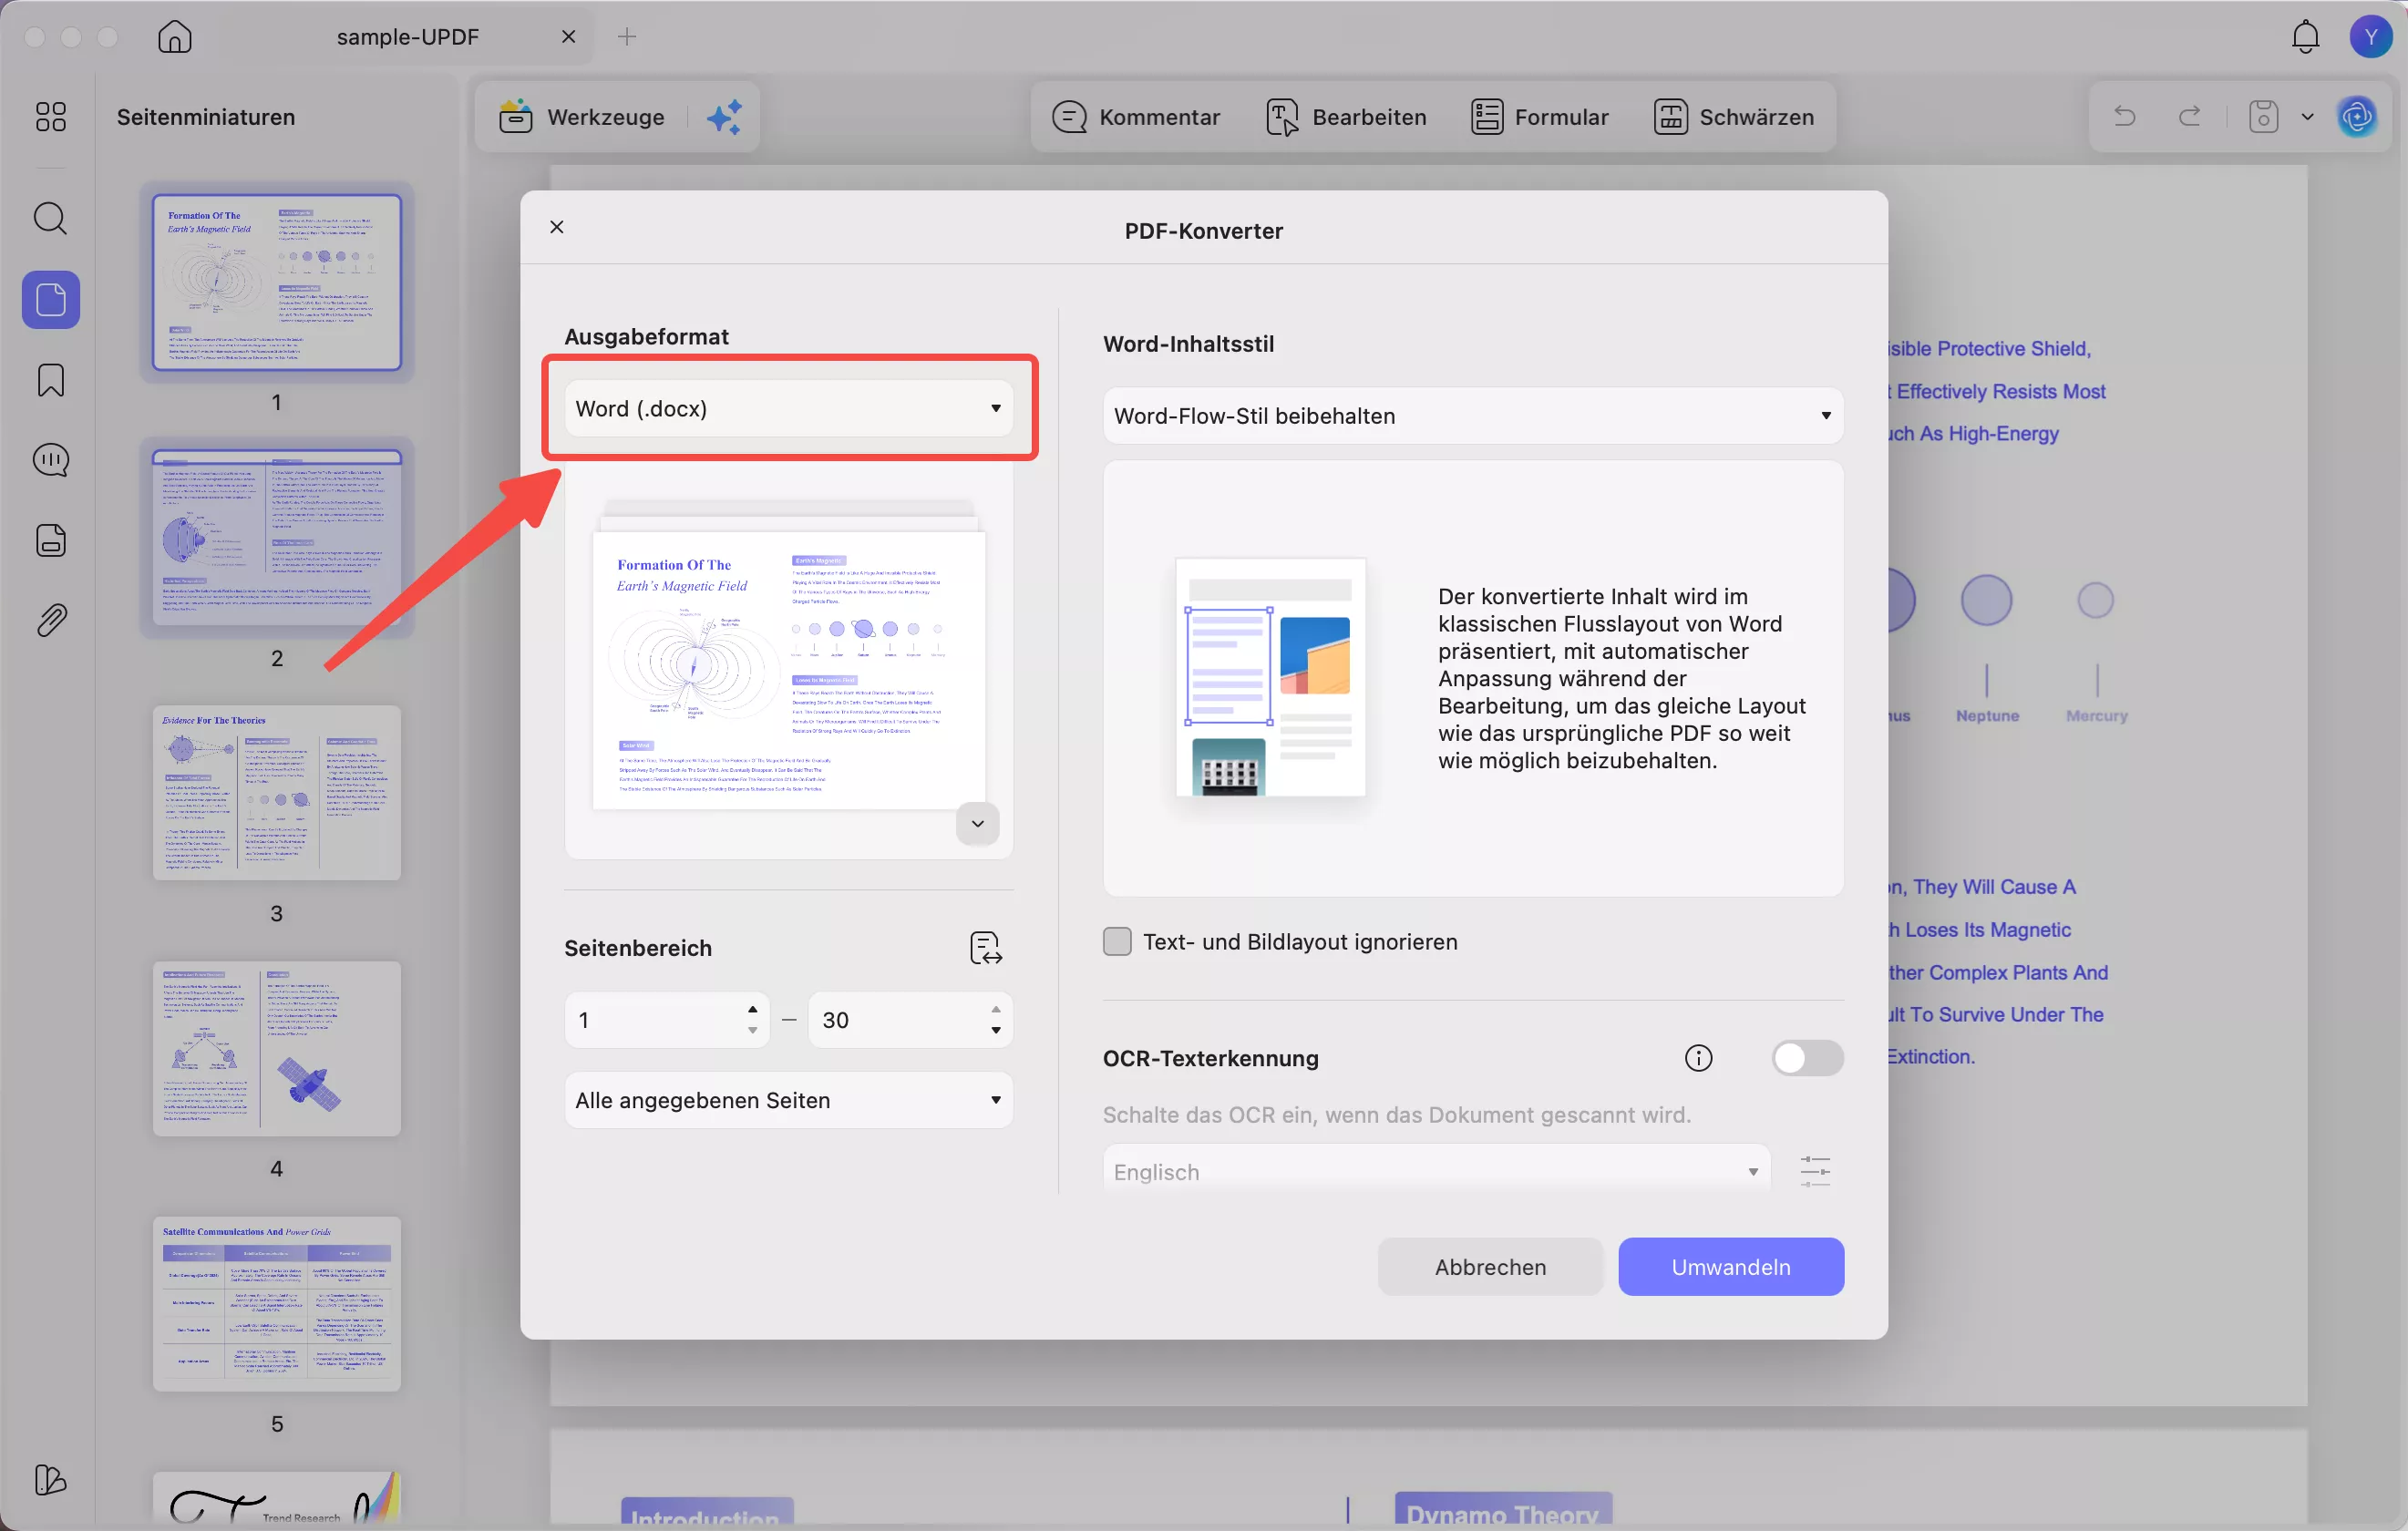Check Text- und Bildlayout ignorieren

click(1117, 941)
